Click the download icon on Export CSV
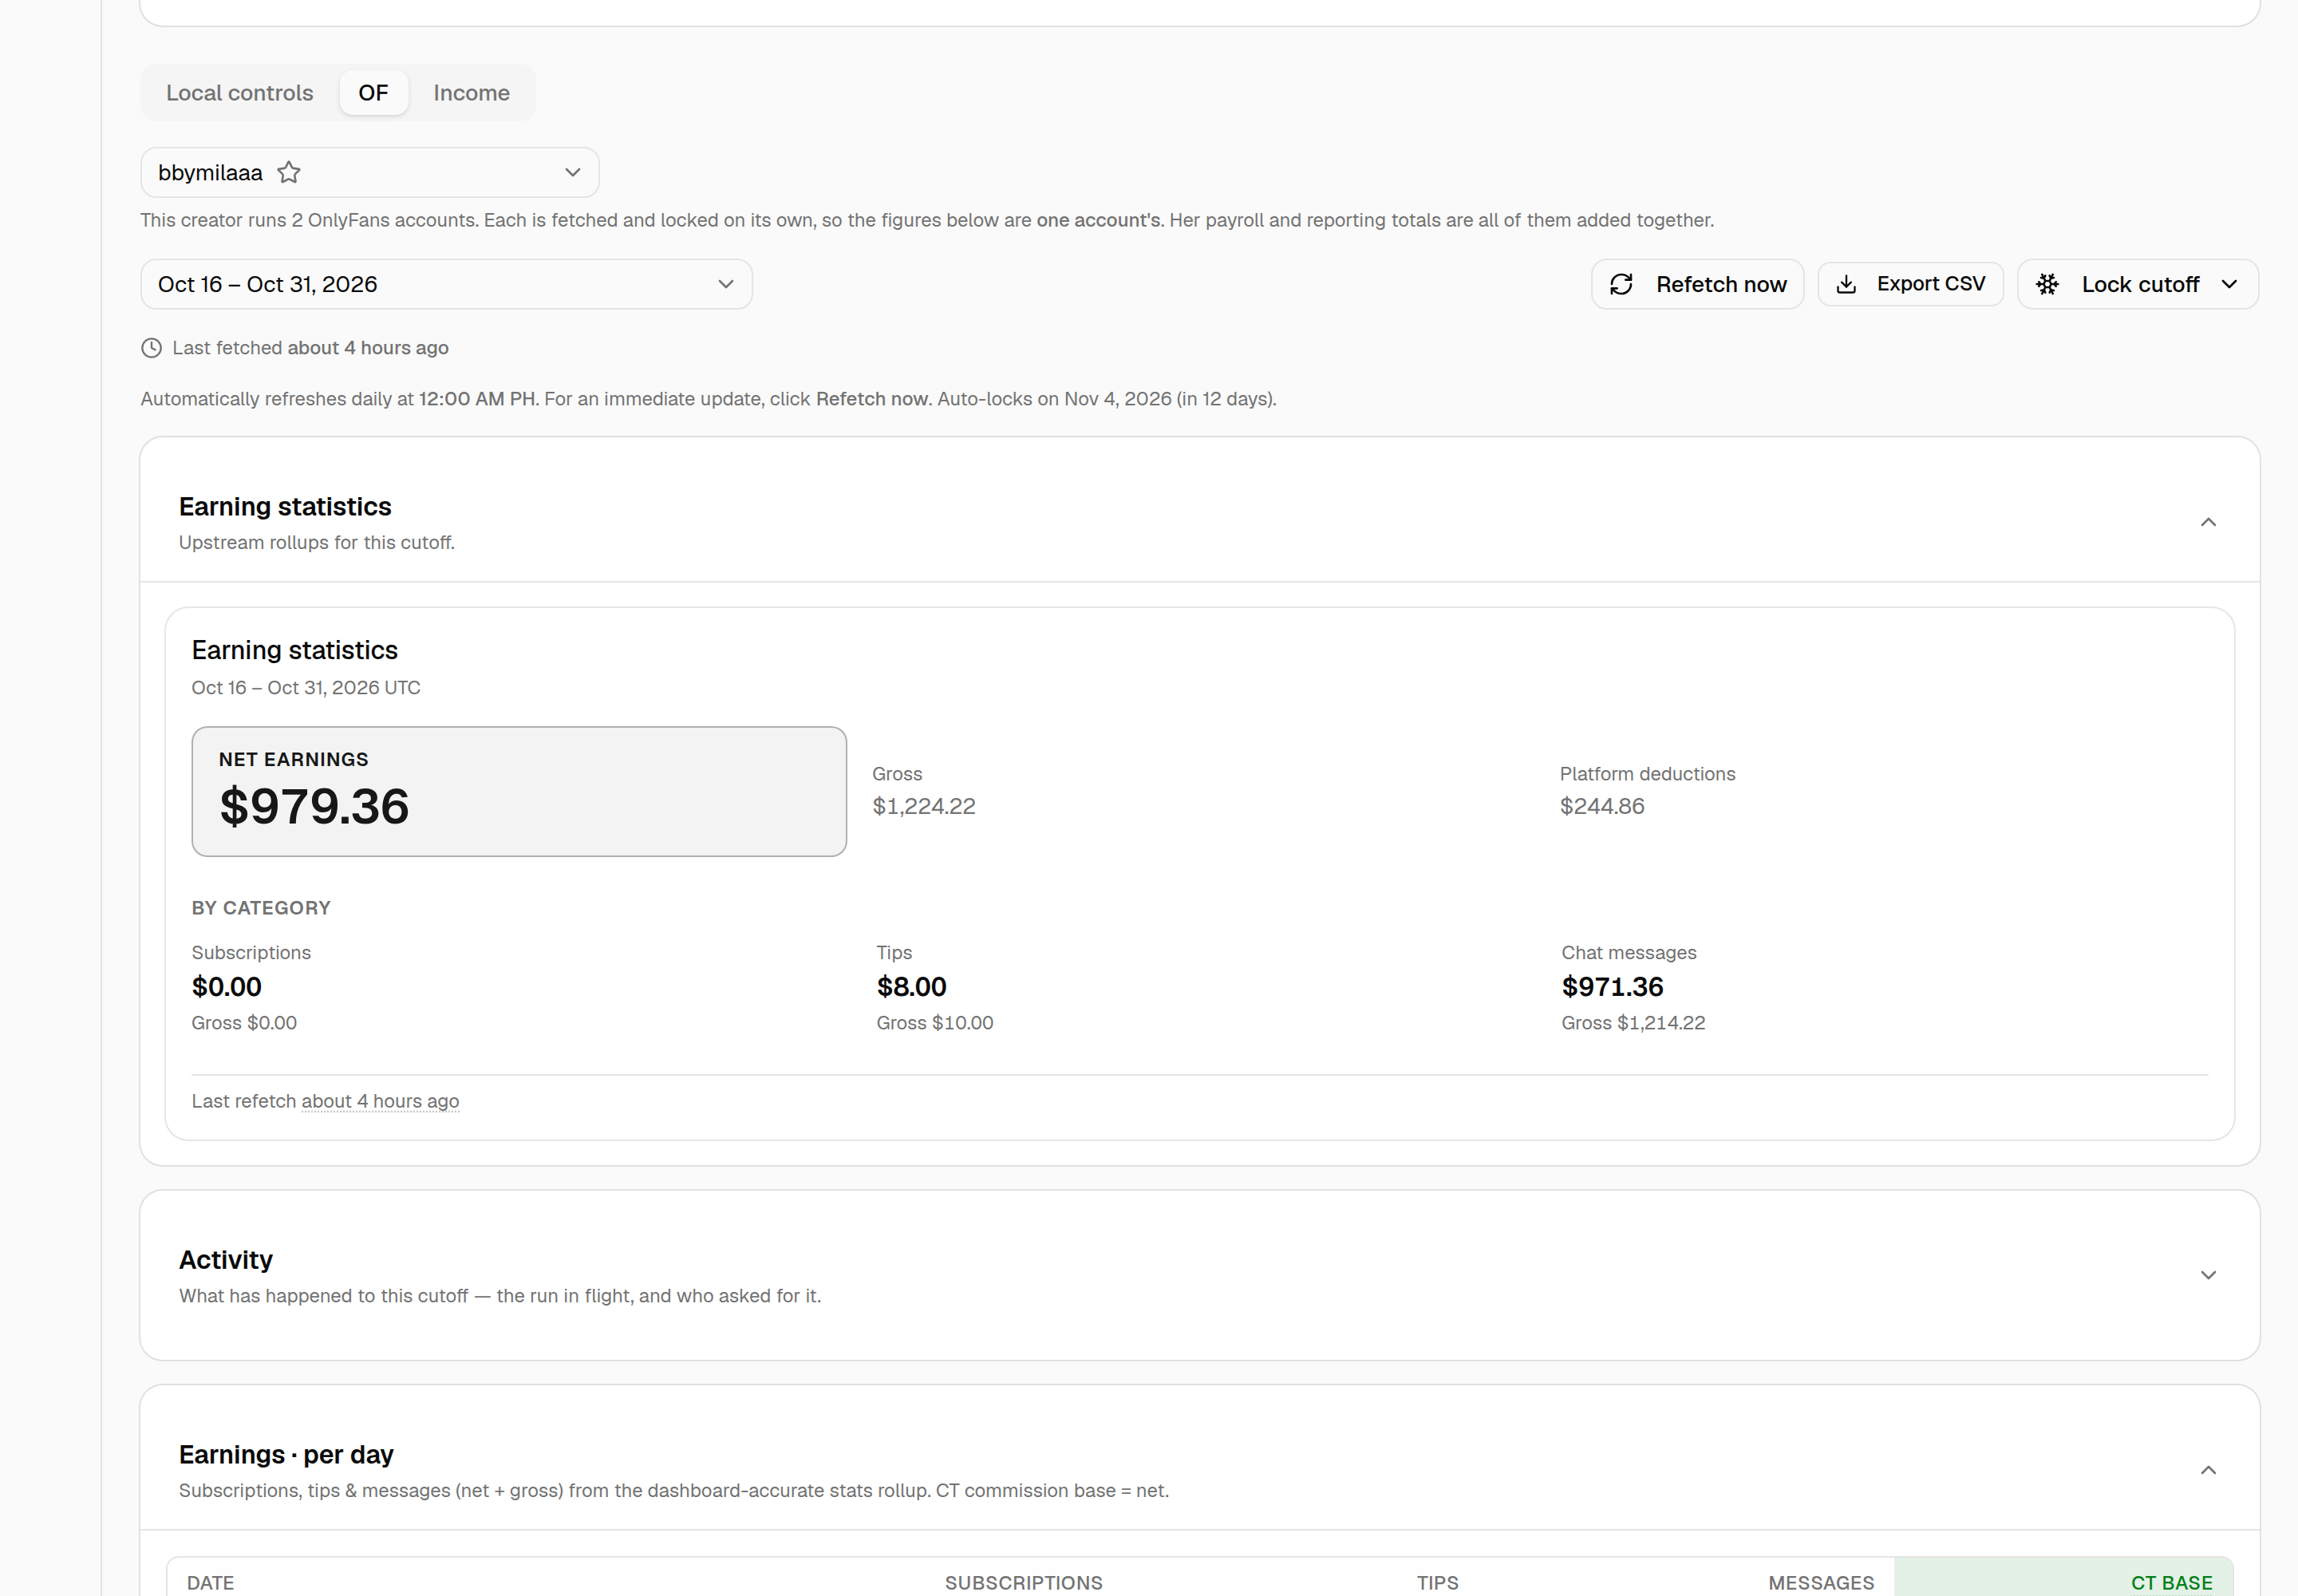 click(x=1846, y=284)
